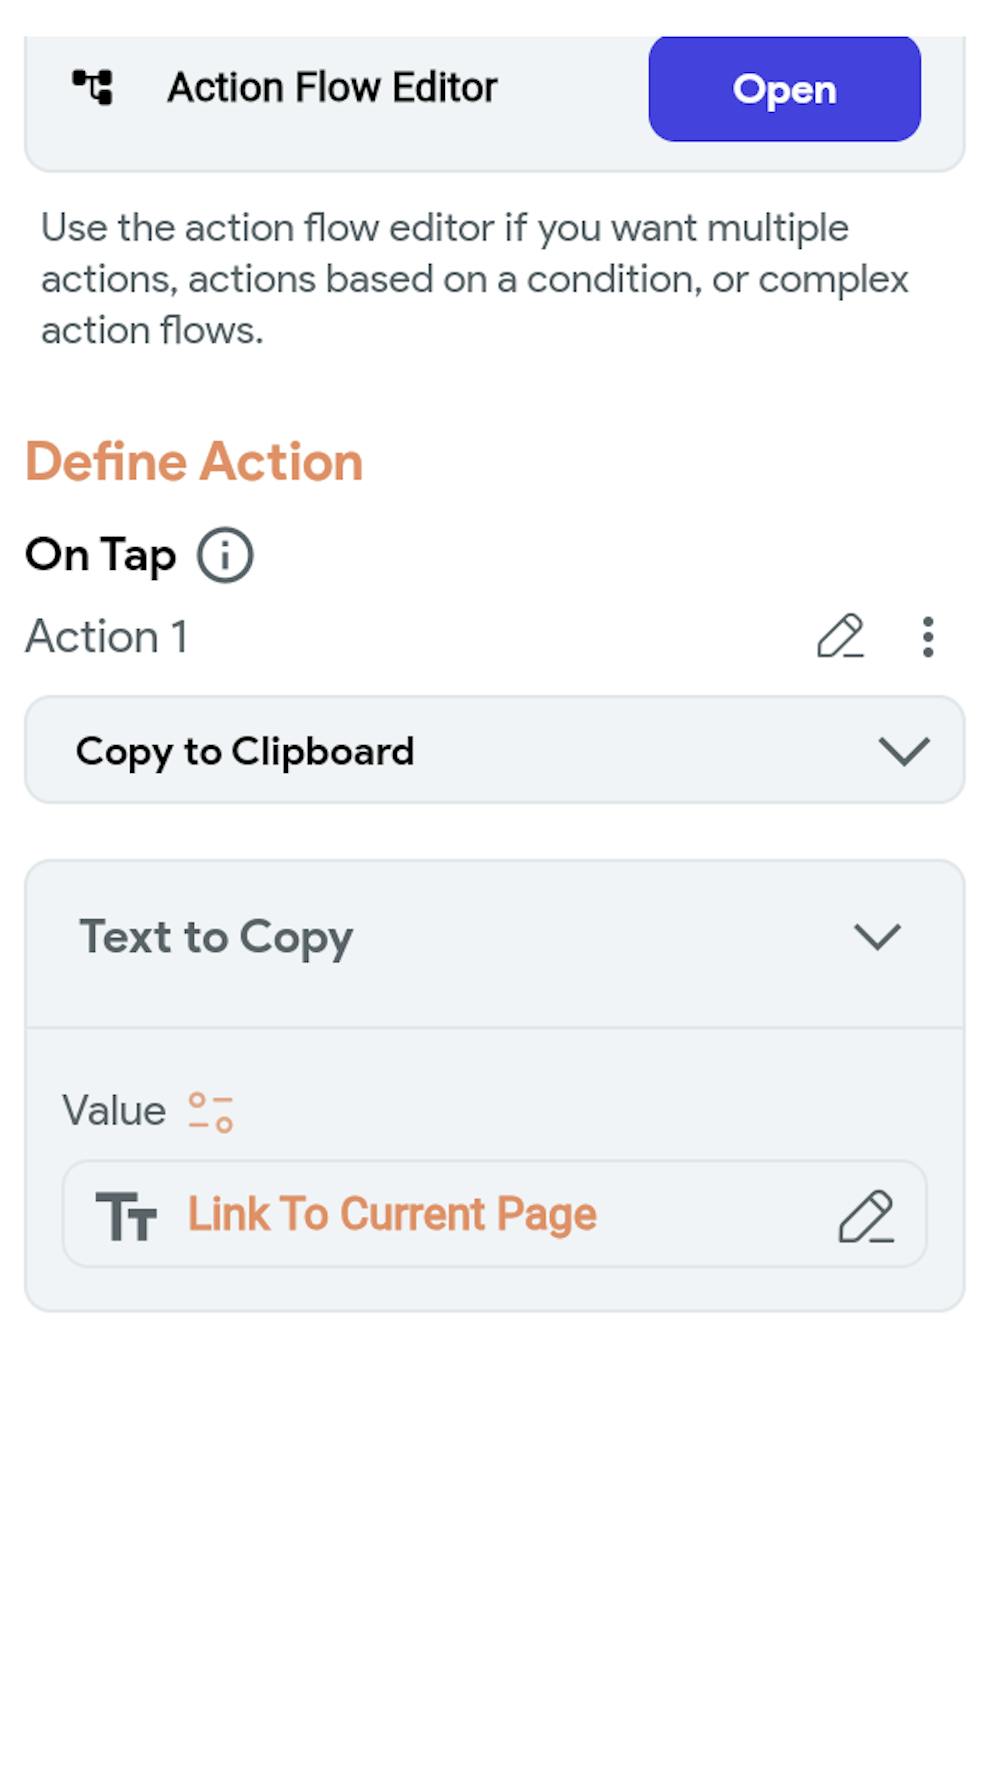
Task: Edit the Link To Current Page value
Action: [866, 1216]
